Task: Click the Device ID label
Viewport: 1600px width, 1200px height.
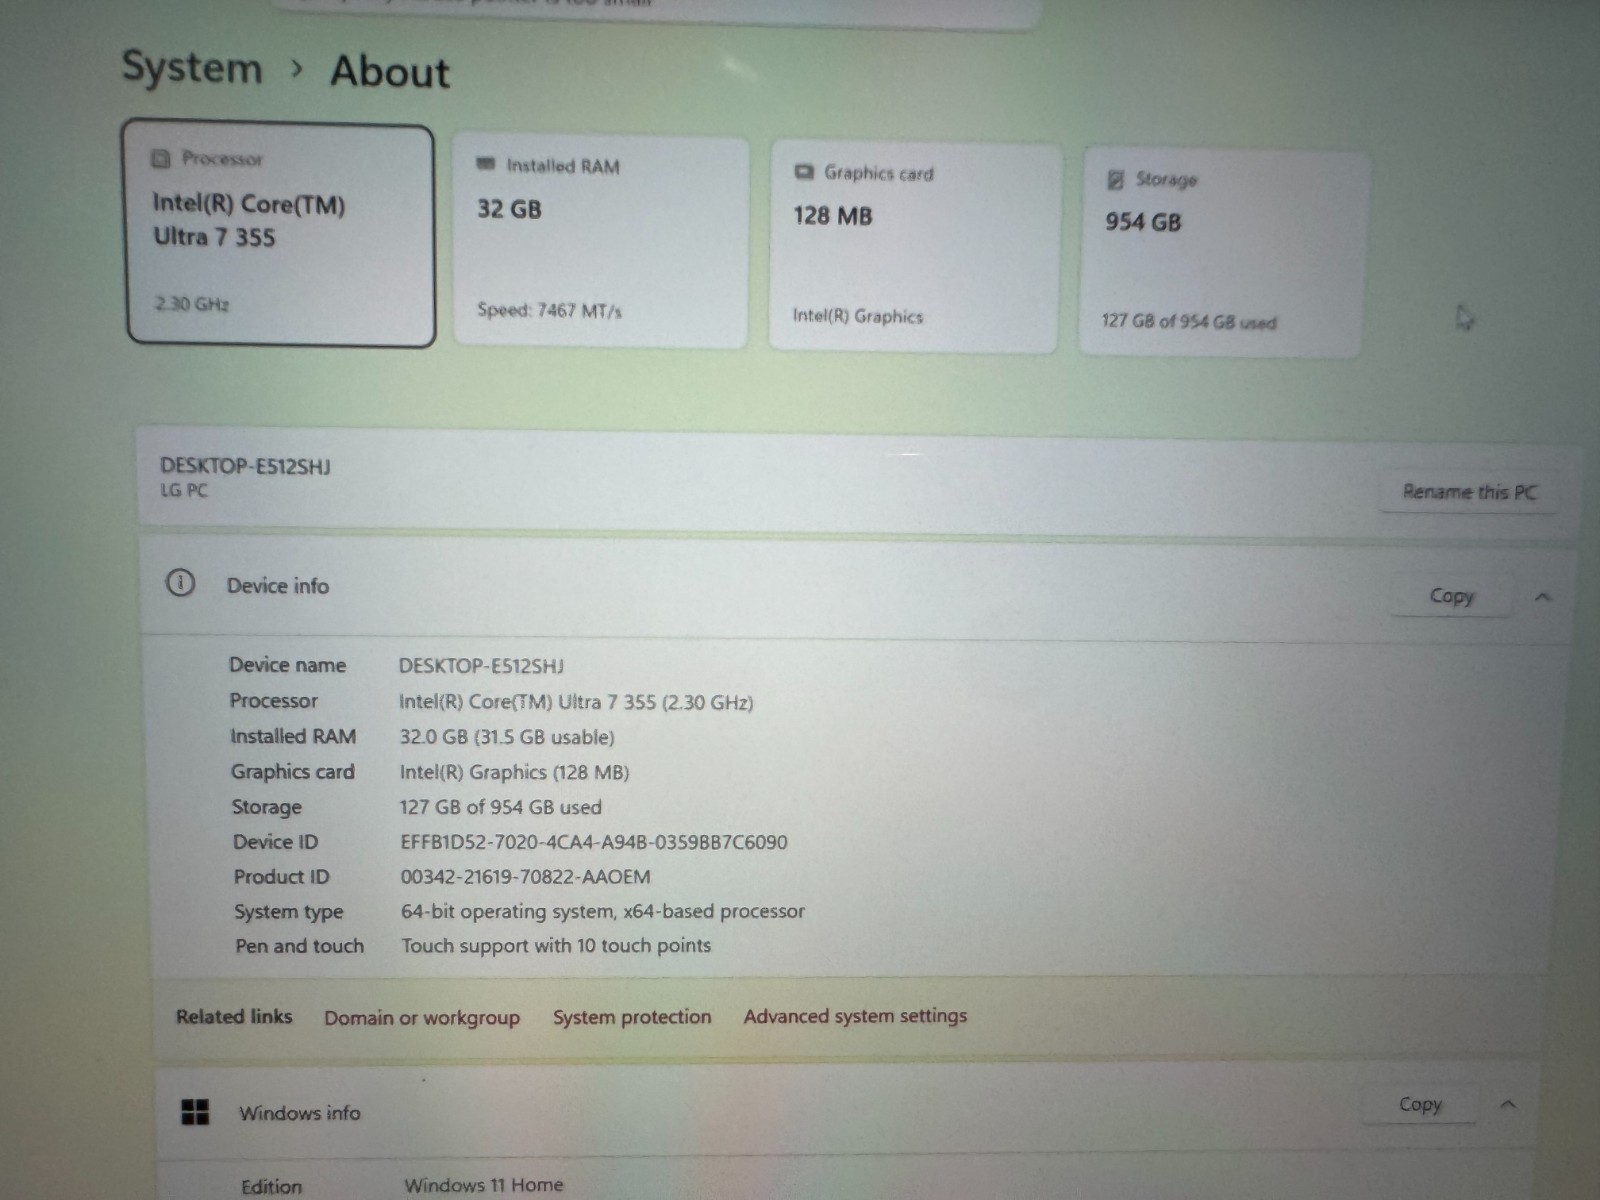Action: click(276, 842)
